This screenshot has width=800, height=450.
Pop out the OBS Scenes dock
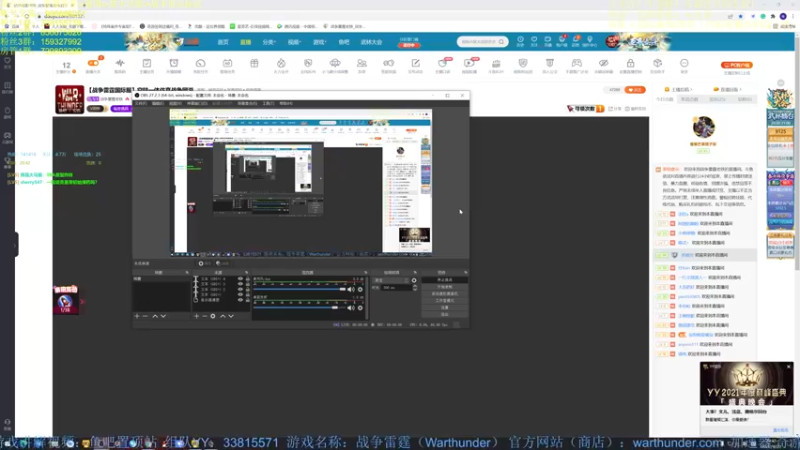pyautogui.click(x=187, y=272)
